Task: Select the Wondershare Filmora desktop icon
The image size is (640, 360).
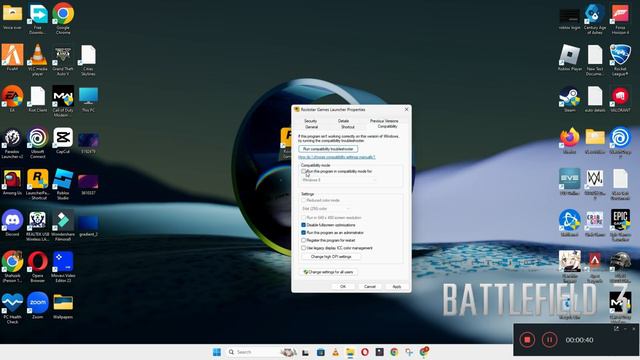Action: click(63, 225)
